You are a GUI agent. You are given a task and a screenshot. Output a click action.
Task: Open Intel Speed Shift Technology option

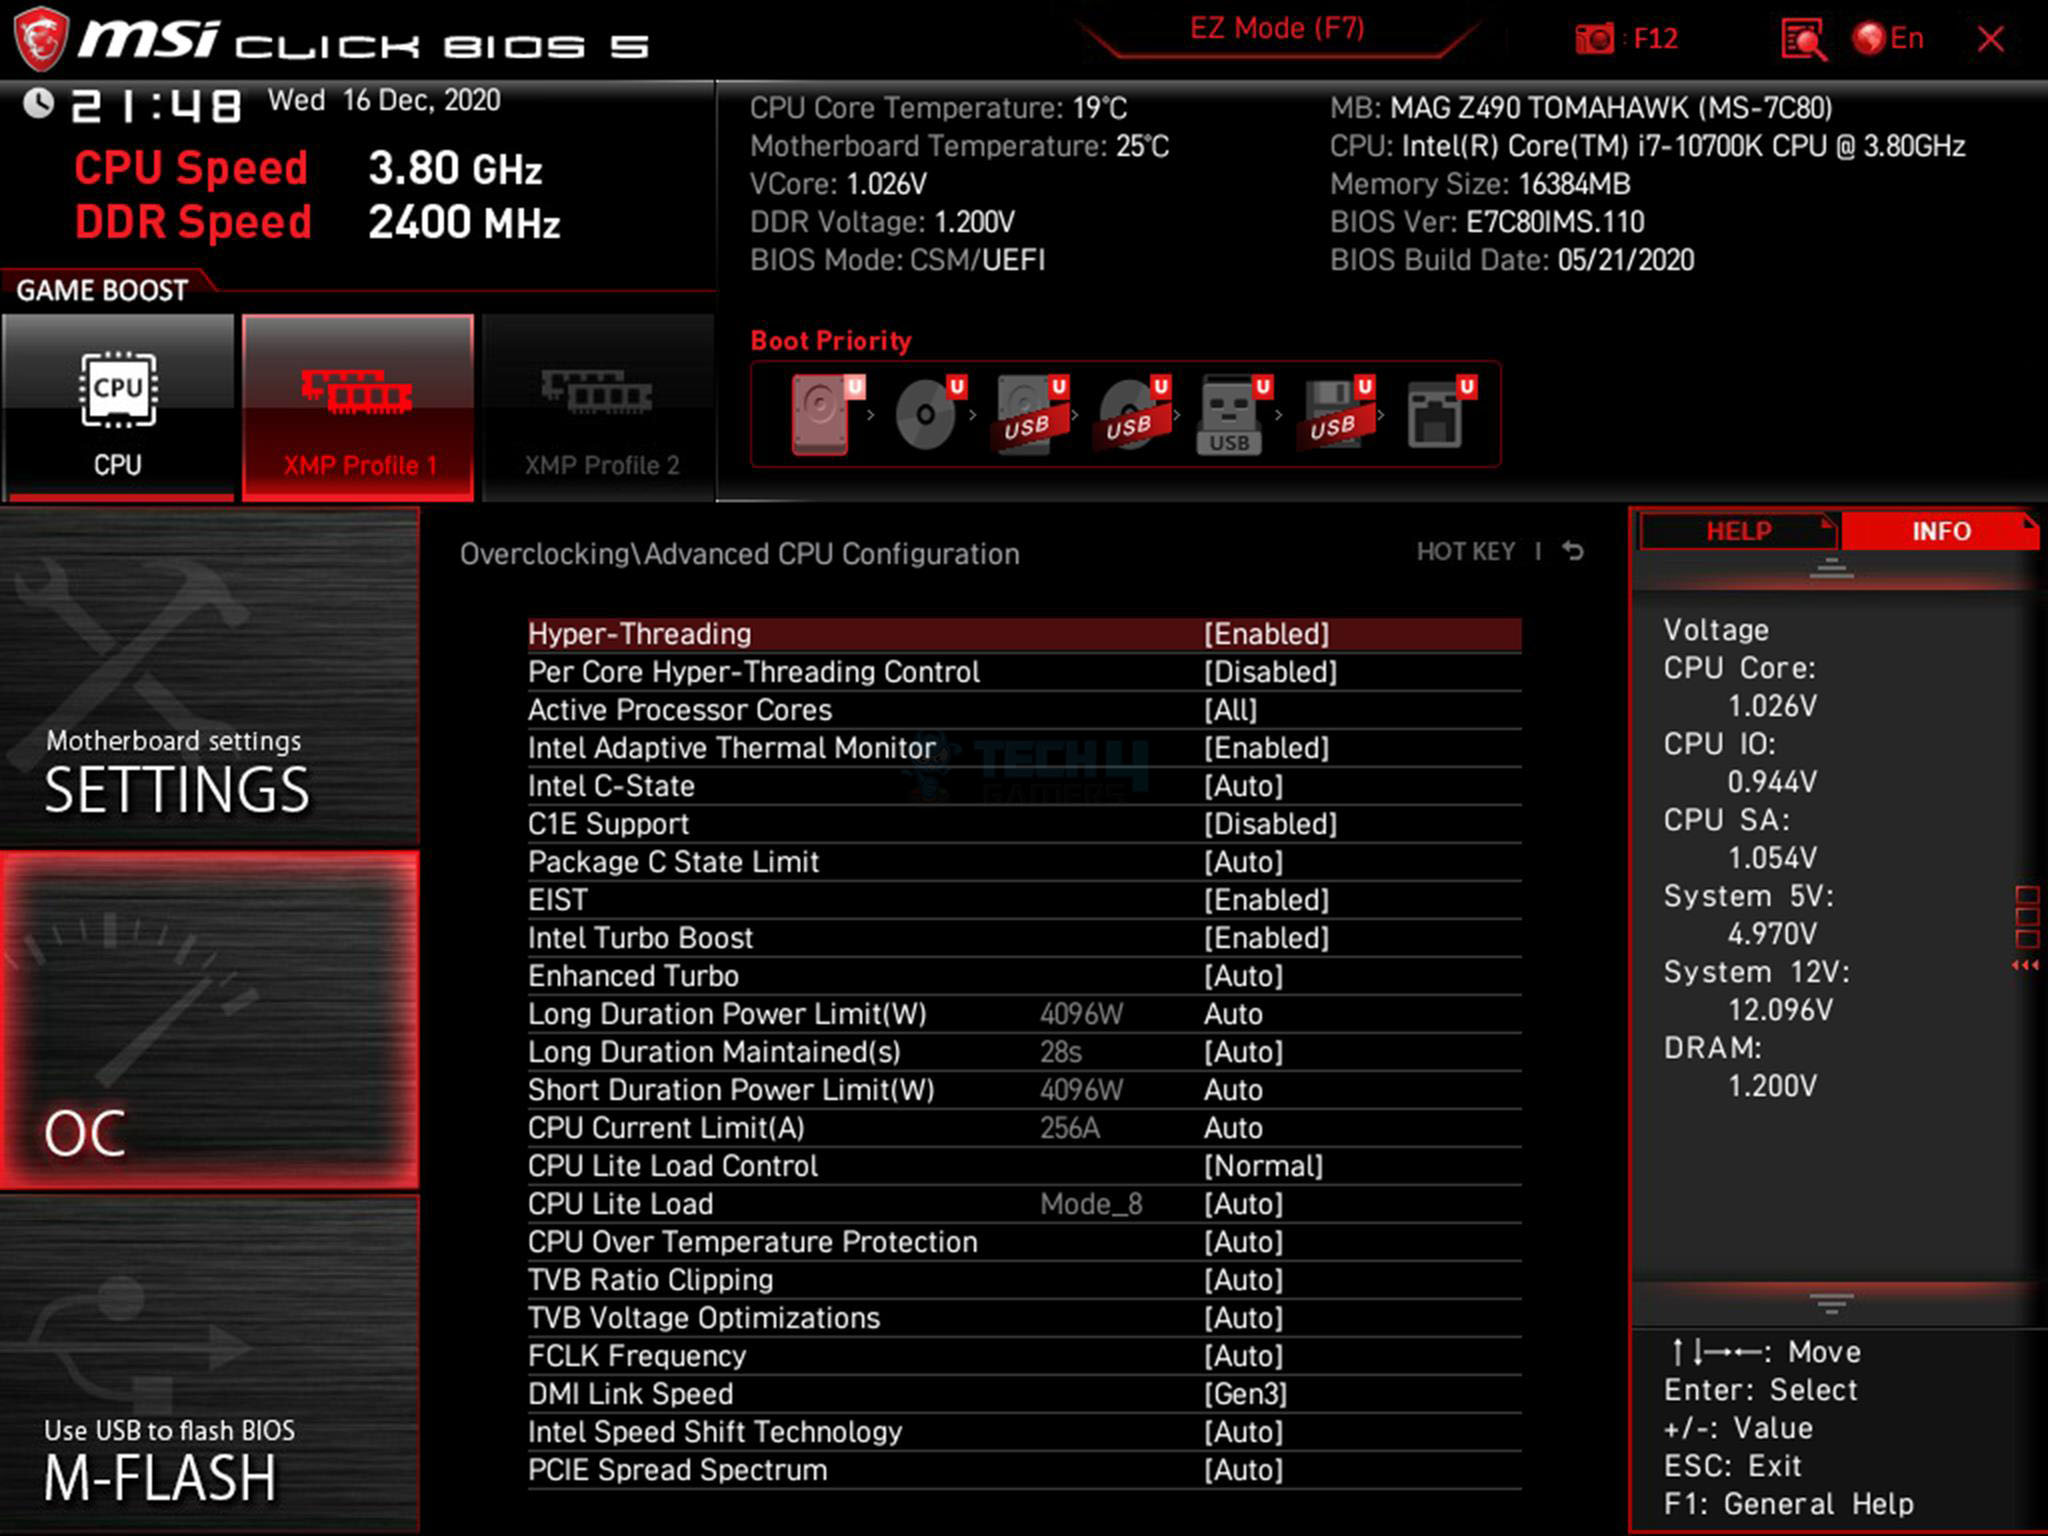[x=1024, y=1432]
